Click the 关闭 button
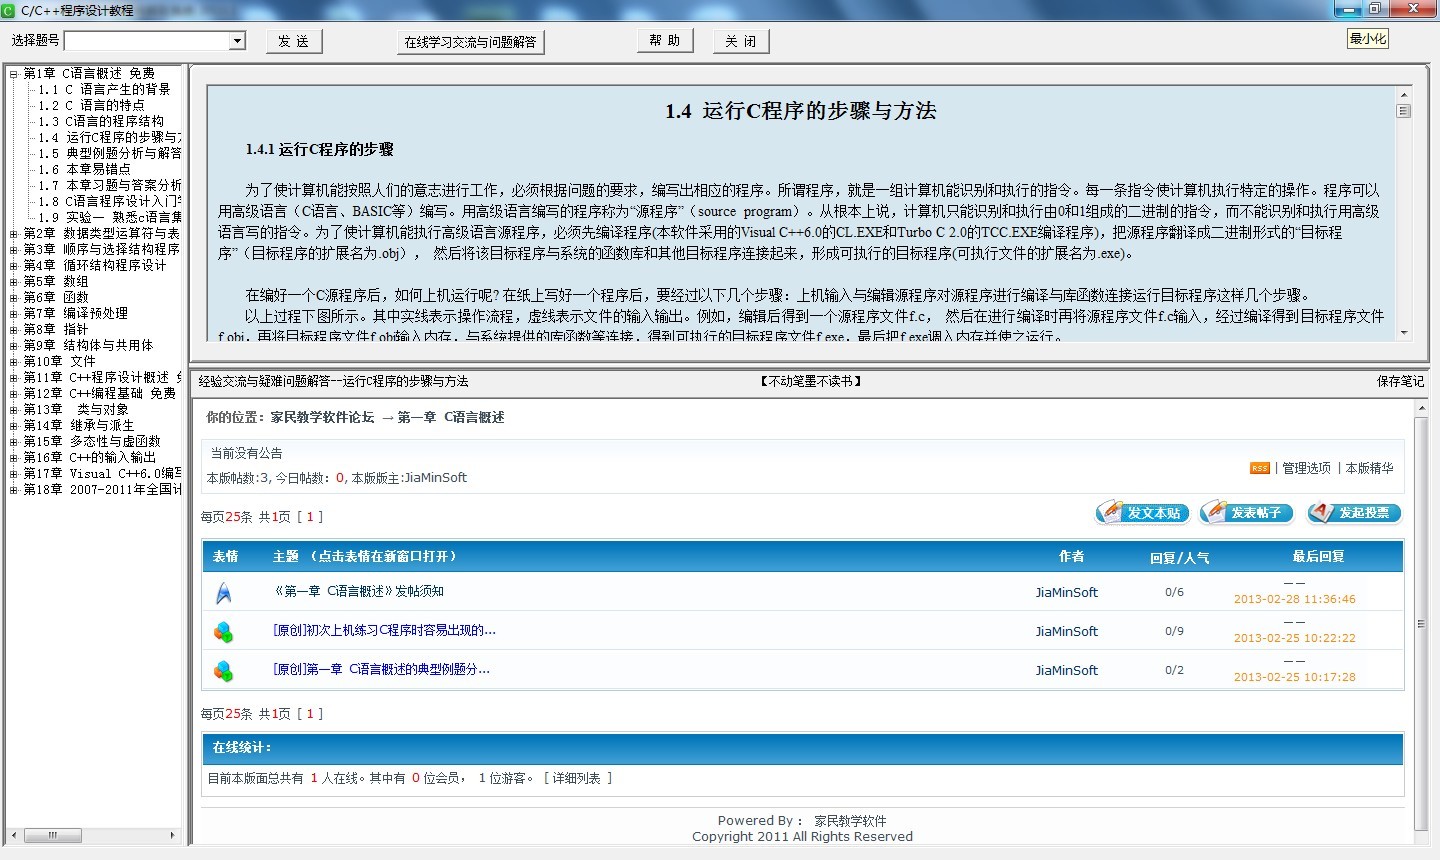 point(741,41)
